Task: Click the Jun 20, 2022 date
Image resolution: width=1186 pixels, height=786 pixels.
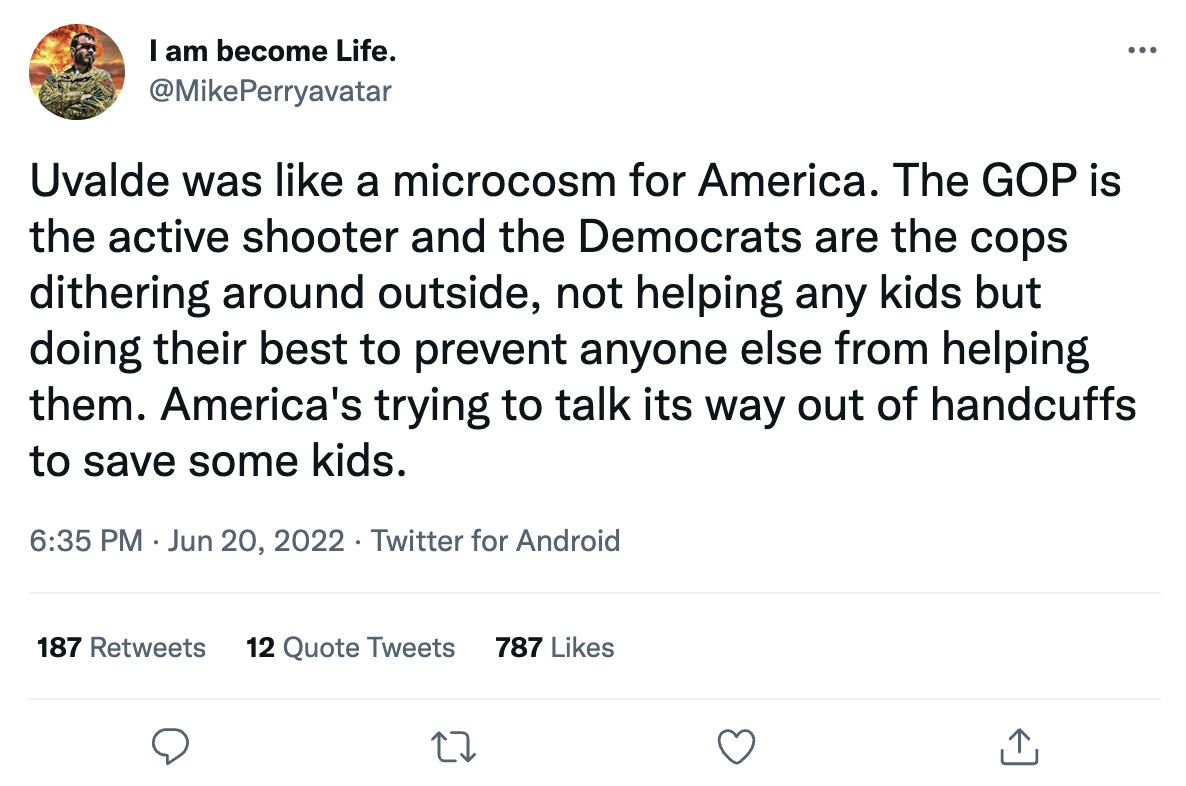Action: pos(257,541)
